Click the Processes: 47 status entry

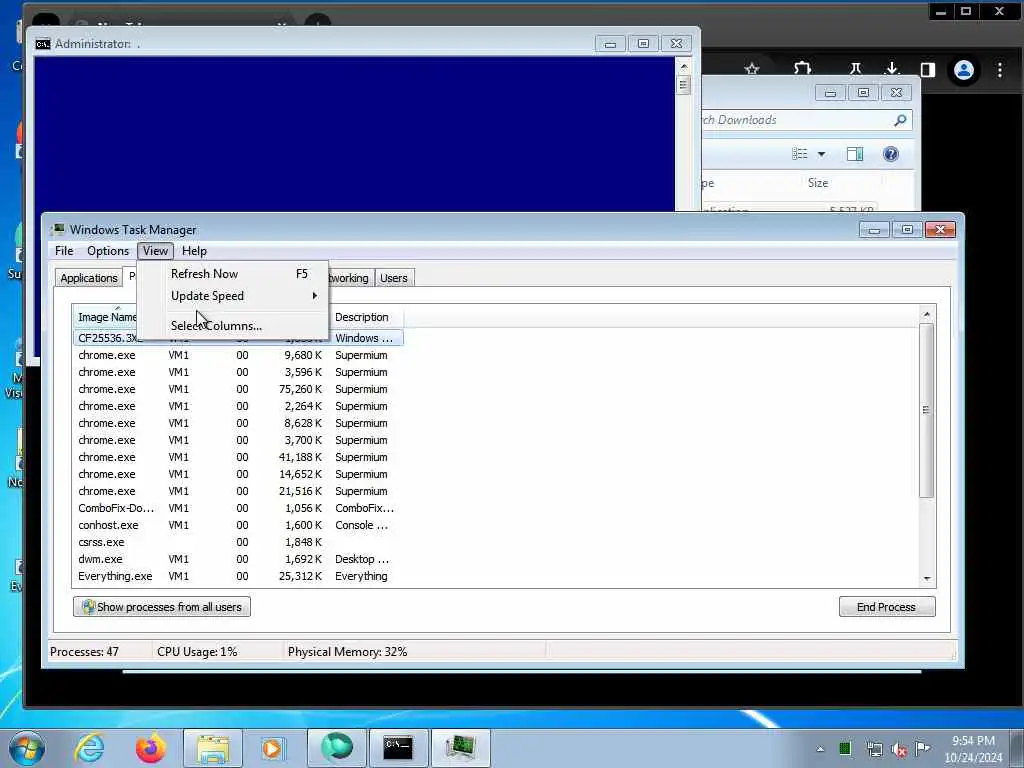coord(84,652)
